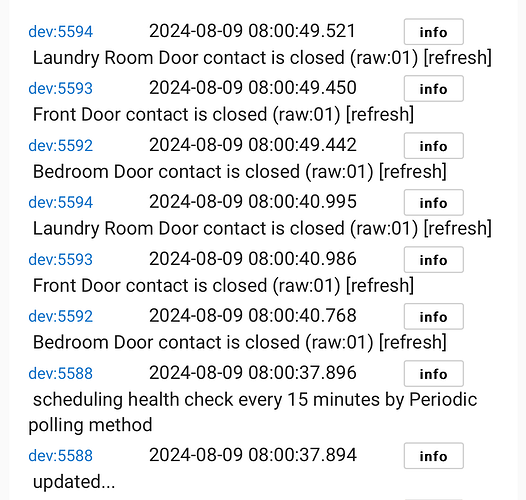This screenshot has width=526, height=500.
Task: Click info button for 08:00:40.986 entry
Action: coord(433,260)
